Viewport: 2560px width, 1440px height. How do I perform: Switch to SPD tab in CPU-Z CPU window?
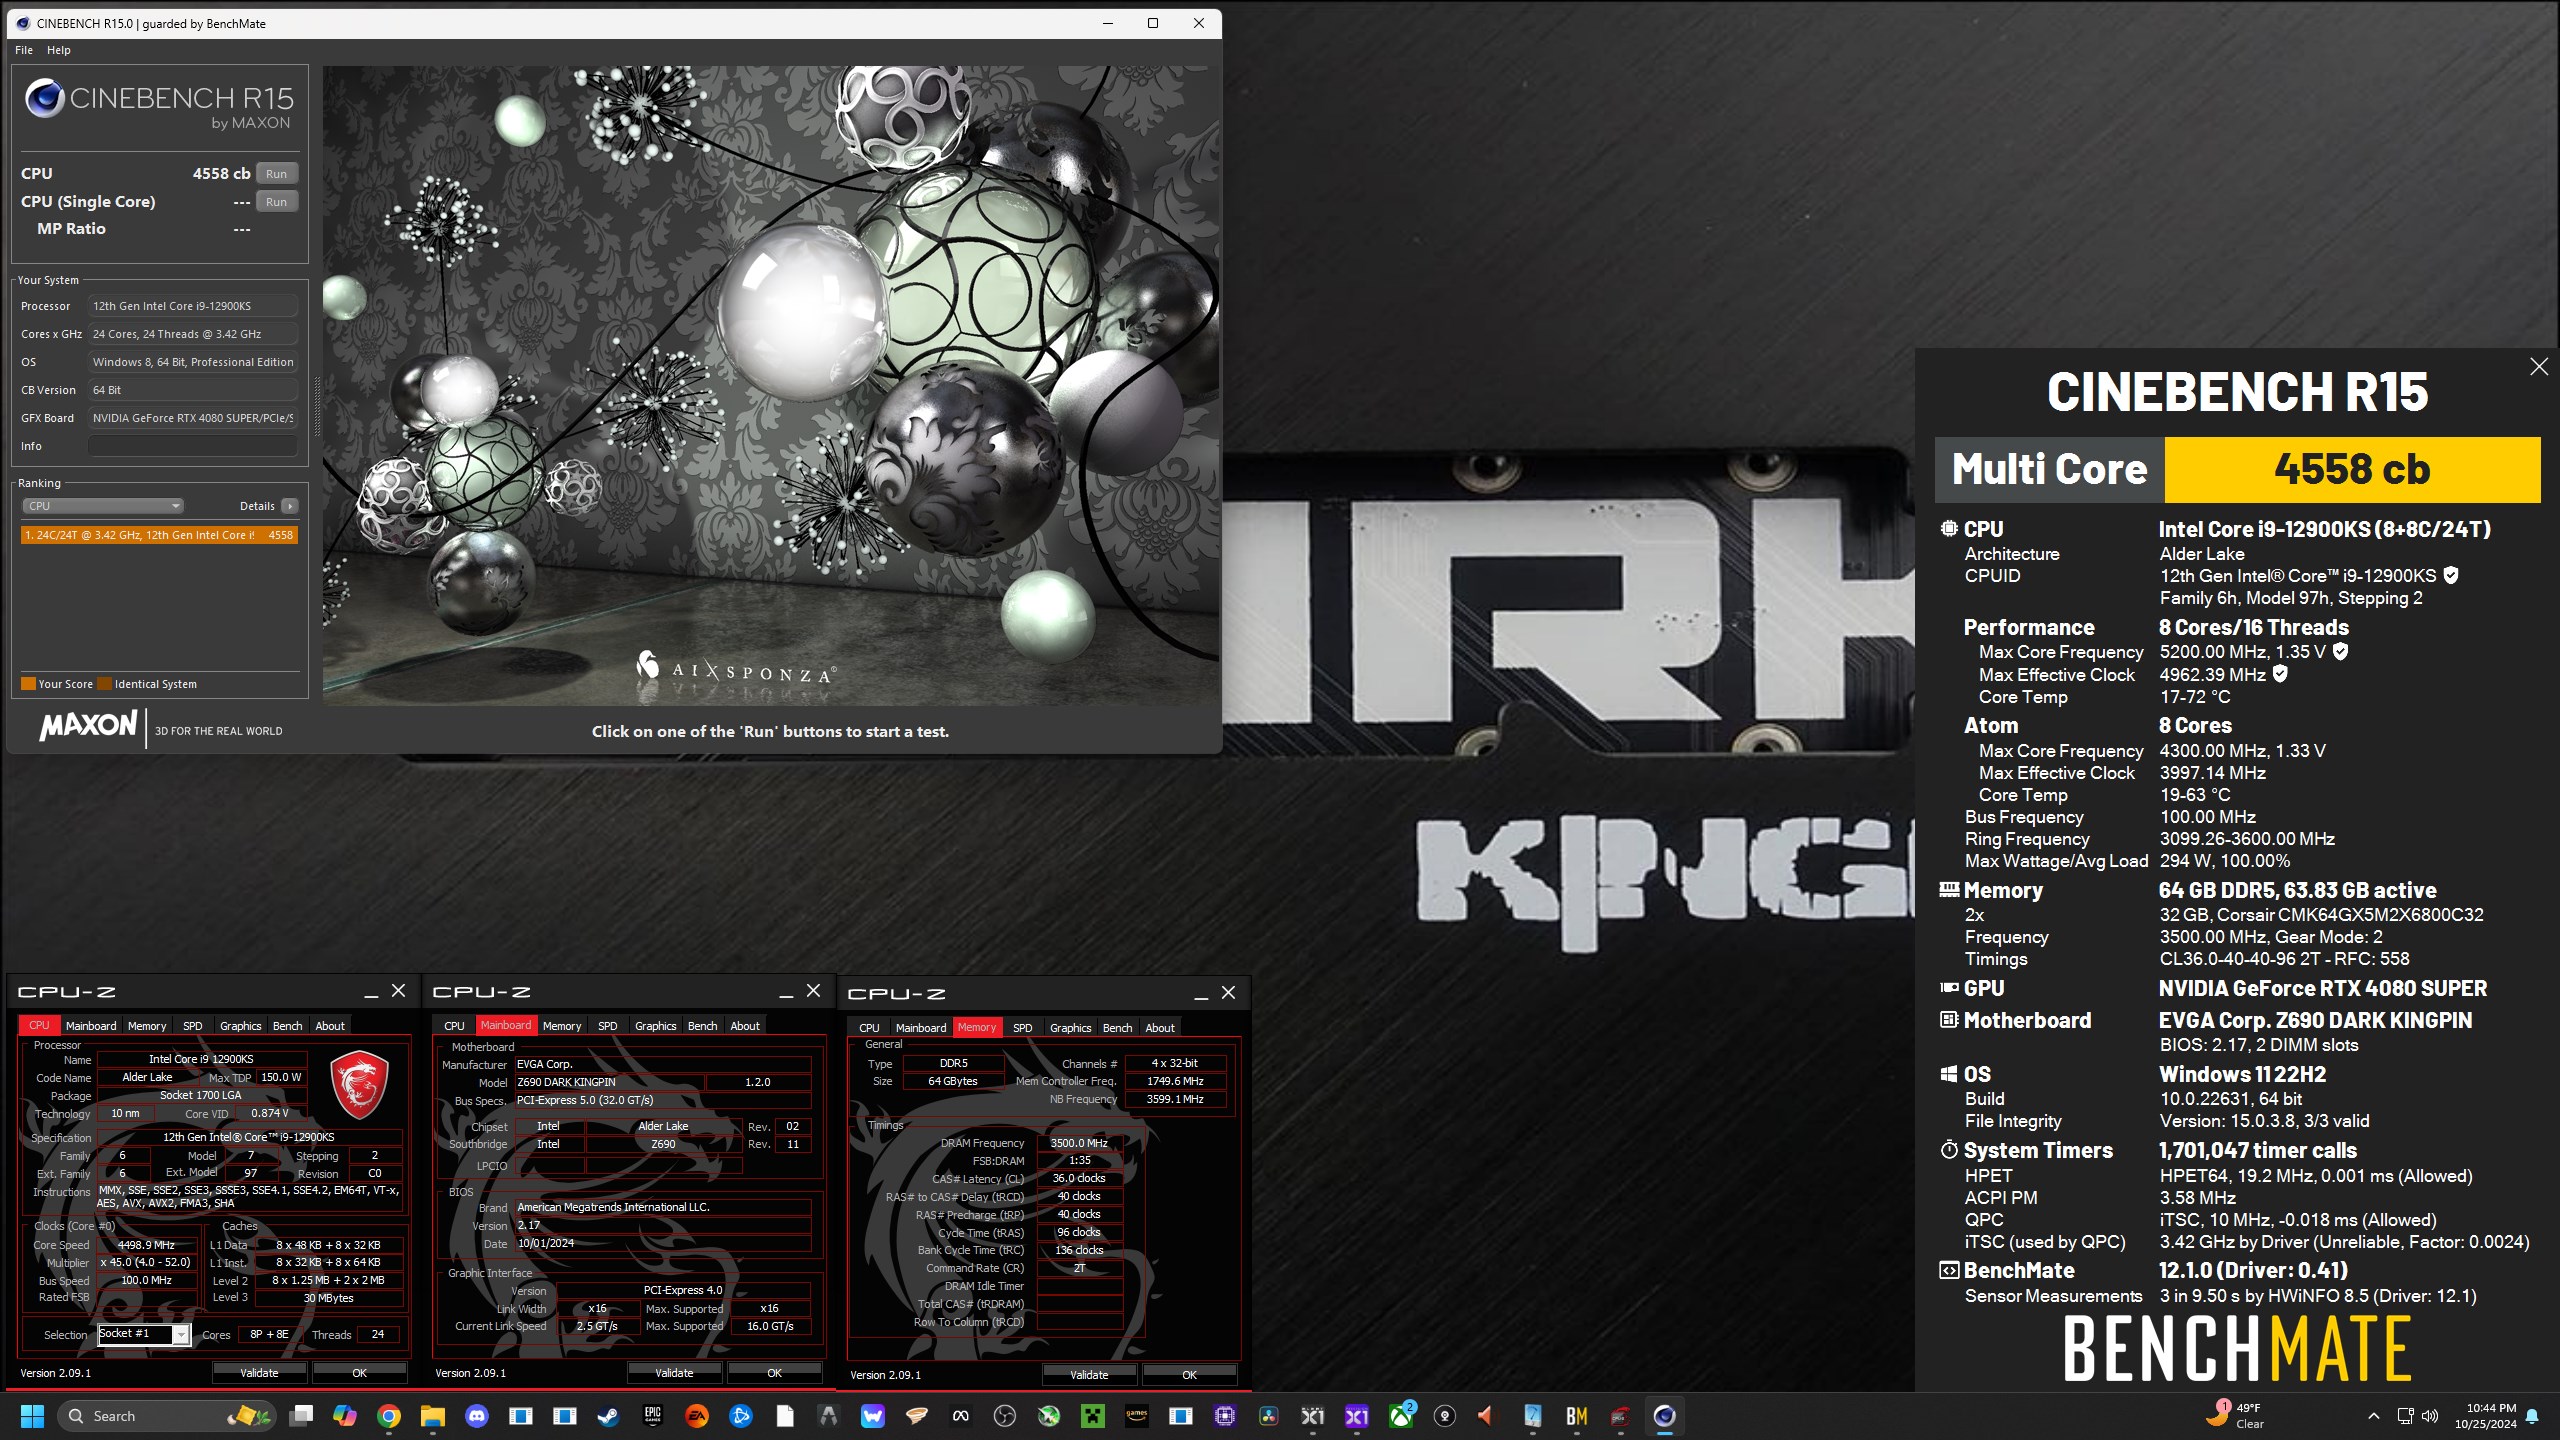pos(193,1026)
